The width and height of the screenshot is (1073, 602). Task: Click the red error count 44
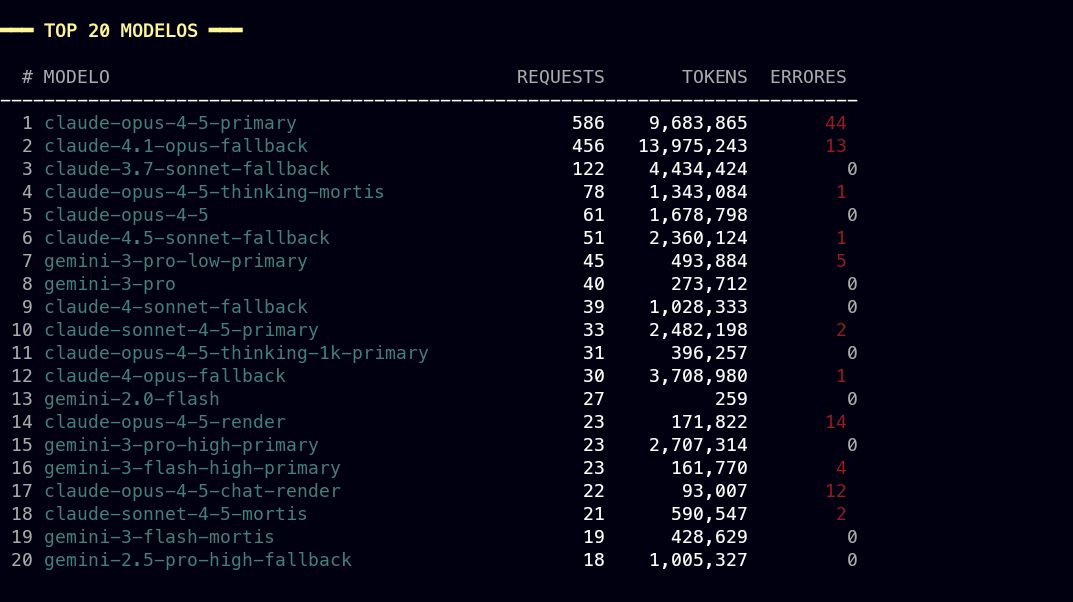tap(836, 123)
